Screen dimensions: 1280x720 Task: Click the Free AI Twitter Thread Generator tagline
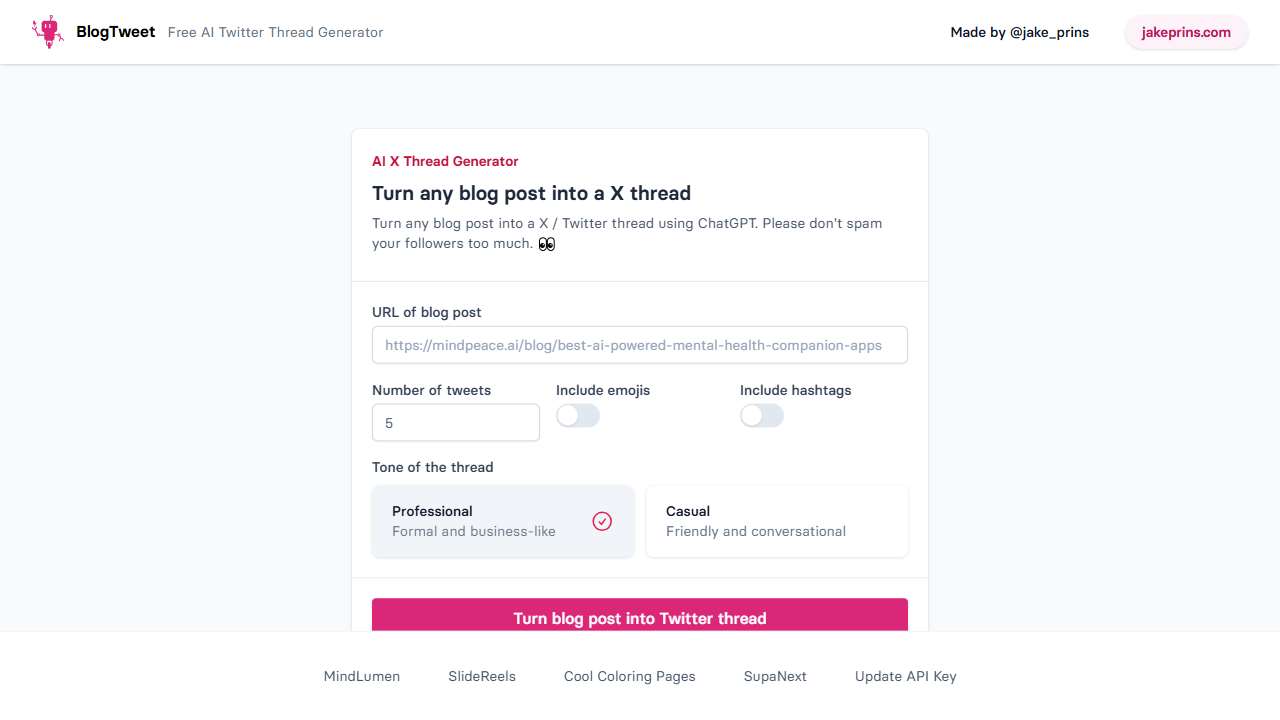276,32
